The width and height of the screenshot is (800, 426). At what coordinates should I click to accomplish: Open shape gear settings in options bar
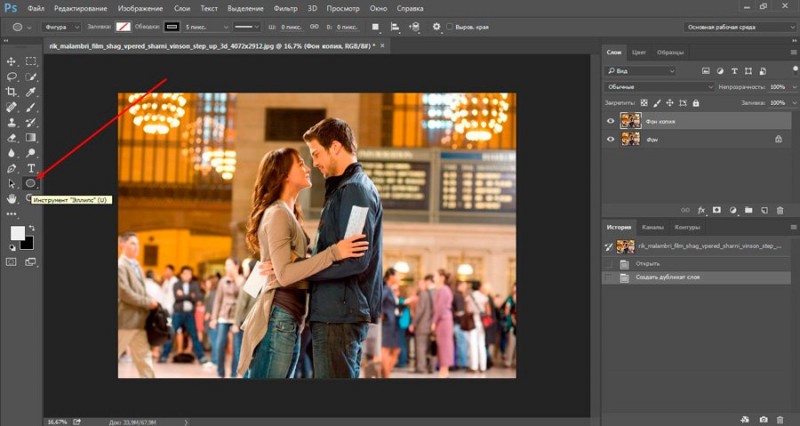point(437,27)
